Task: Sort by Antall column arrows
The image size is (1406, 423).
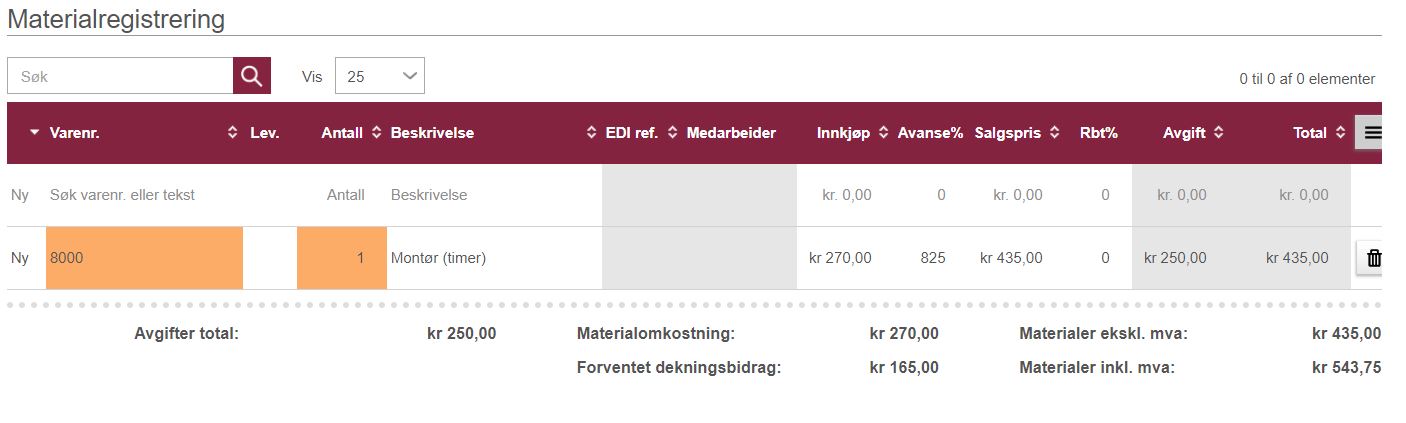Action: (376, 133)
